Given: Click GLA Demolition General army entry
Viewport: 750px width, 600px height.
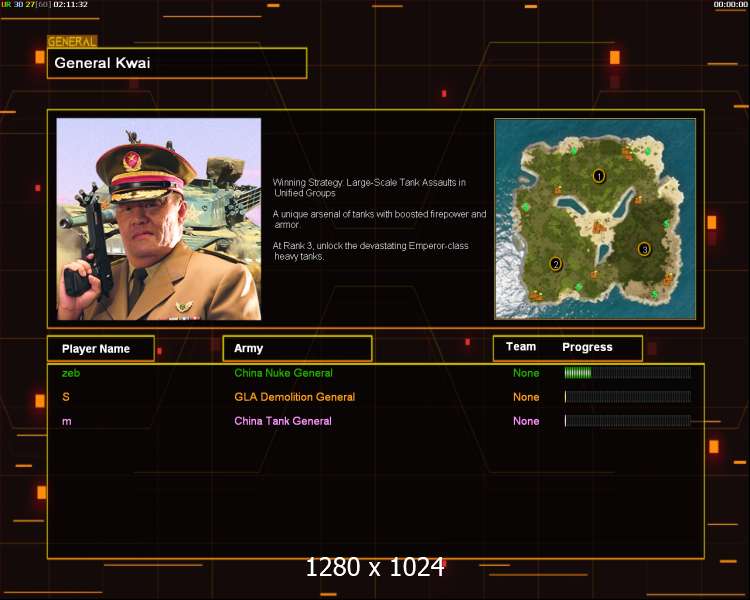Looking at the screenshot, I should 295,397.
